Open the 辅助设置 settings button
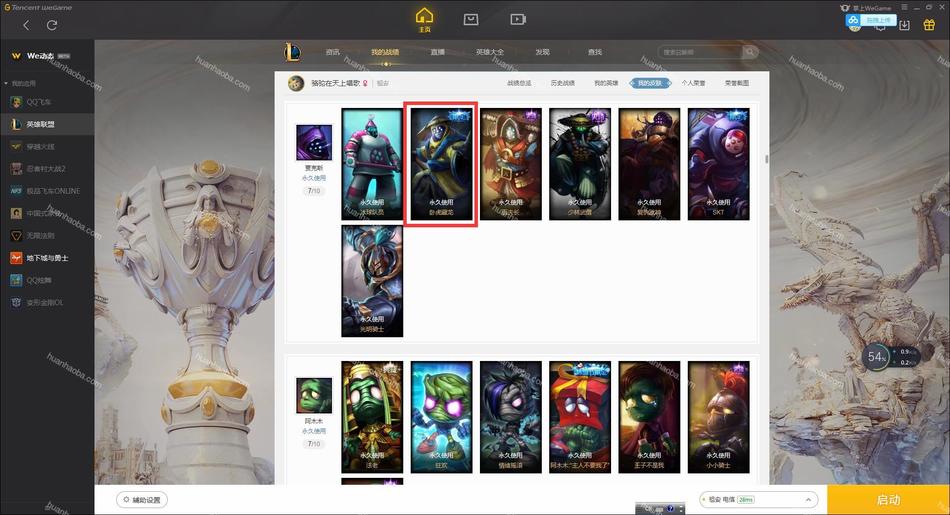950x515 pixels. [142, 500]
